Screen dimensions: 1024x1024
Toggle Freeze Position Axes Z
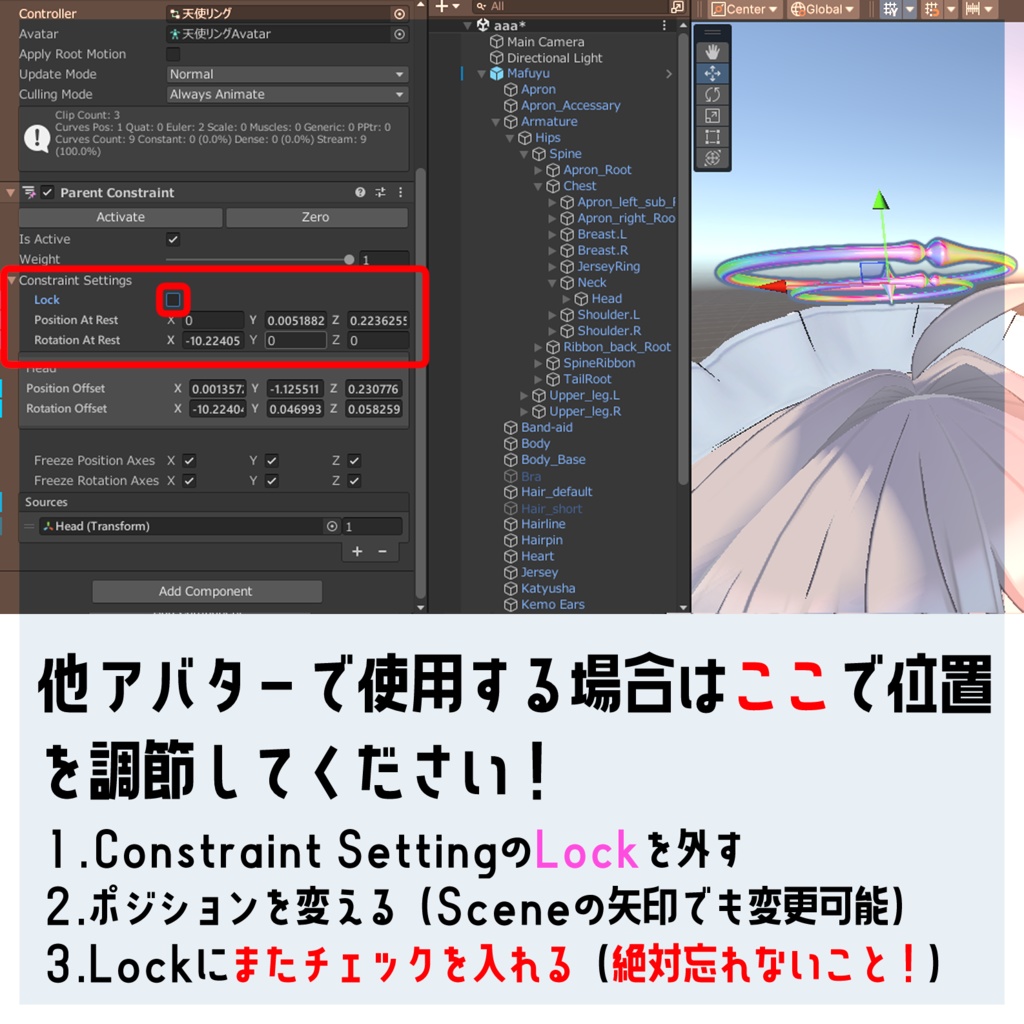point(354,460)
